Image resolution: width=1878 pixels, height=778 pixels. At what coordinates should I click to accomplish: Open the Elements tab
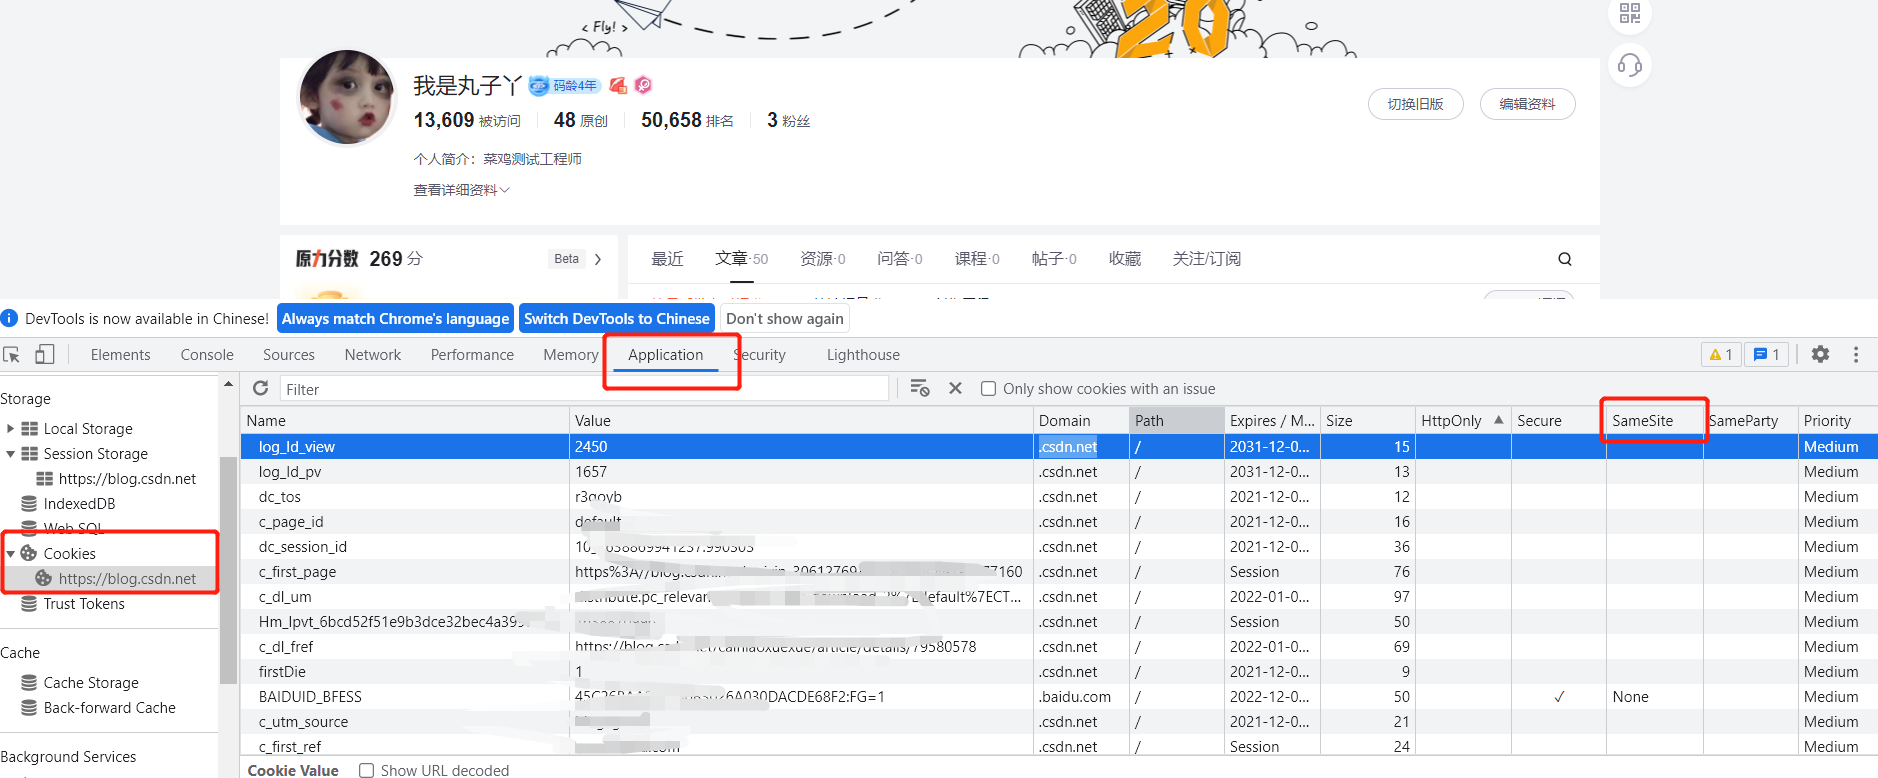(x=120, y=355)
